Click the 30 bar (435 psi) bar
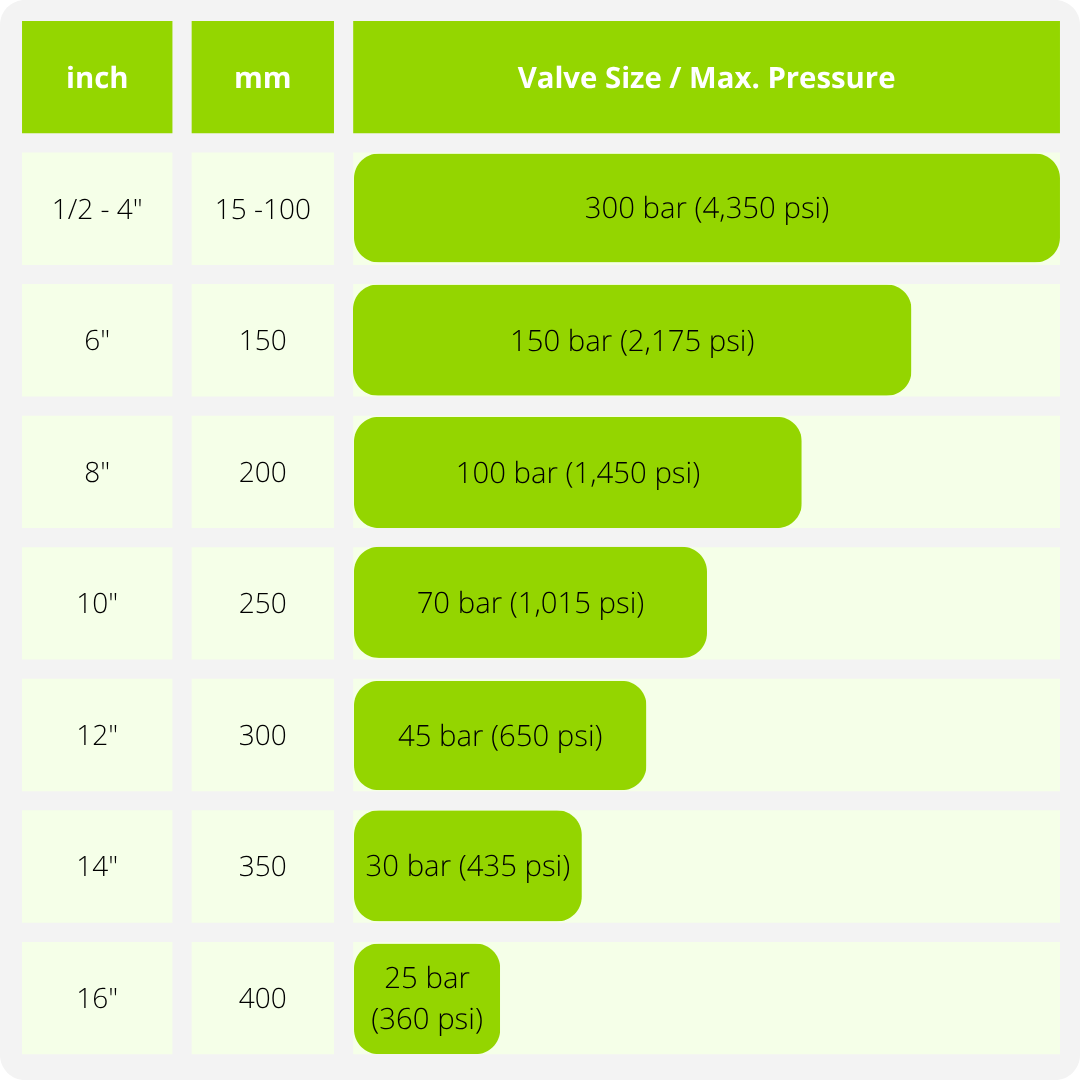Viewport: 1080px width, 1080px height. pos(468,866)
